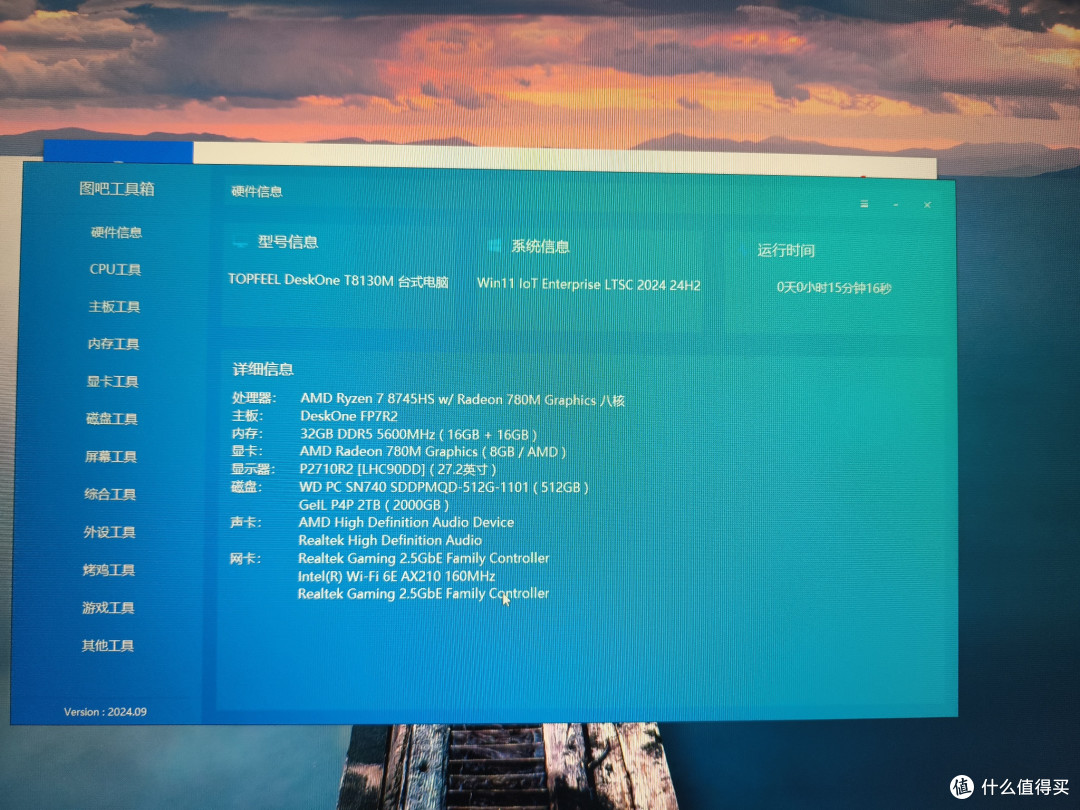Viewport: 1080px width, 810px height.
Task: Click the WD PC SN740 disk line
Action: 444,487
